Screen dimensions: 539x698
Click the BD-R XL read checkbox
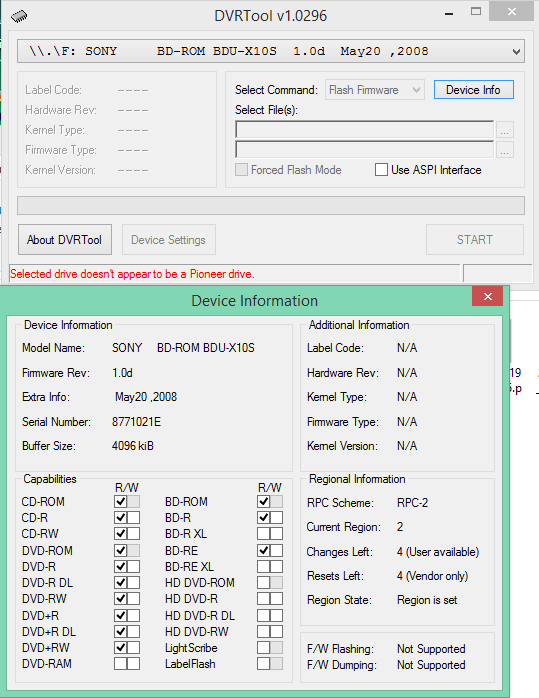click(x=263, y=534)
